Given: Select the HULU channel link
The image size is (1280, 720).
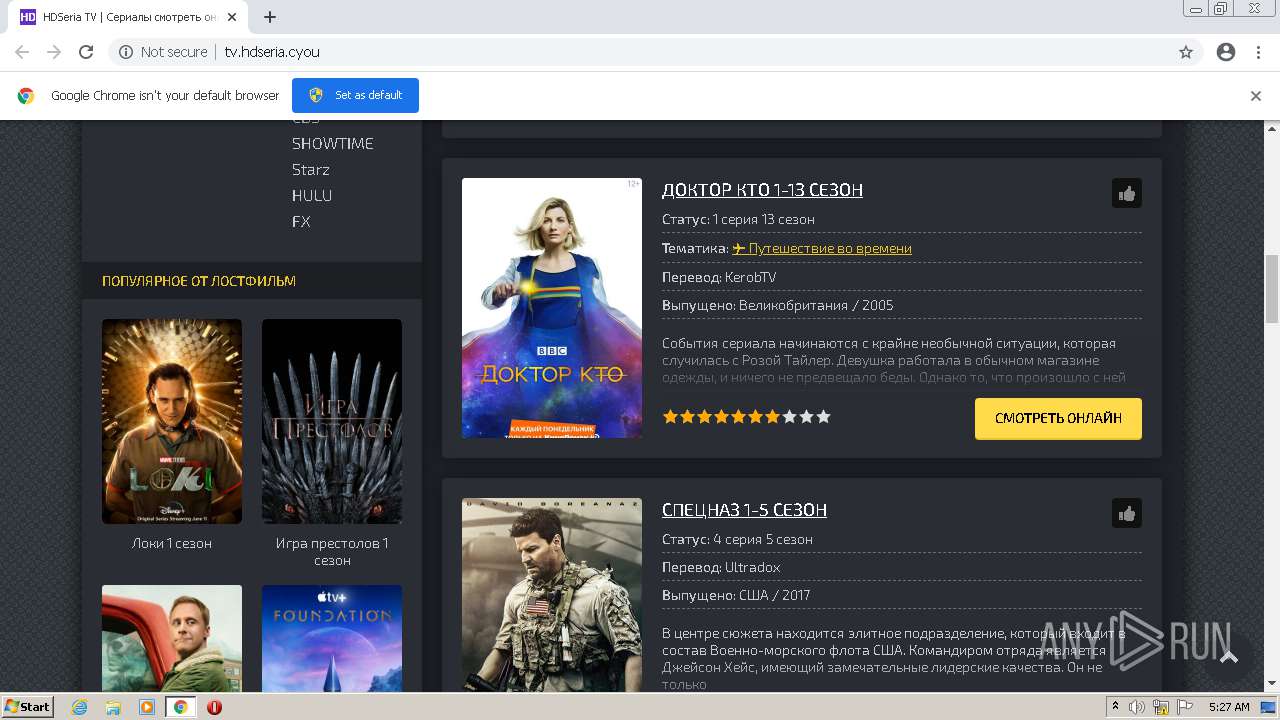Looking at the screenshot, I should (x=312, y=196).
